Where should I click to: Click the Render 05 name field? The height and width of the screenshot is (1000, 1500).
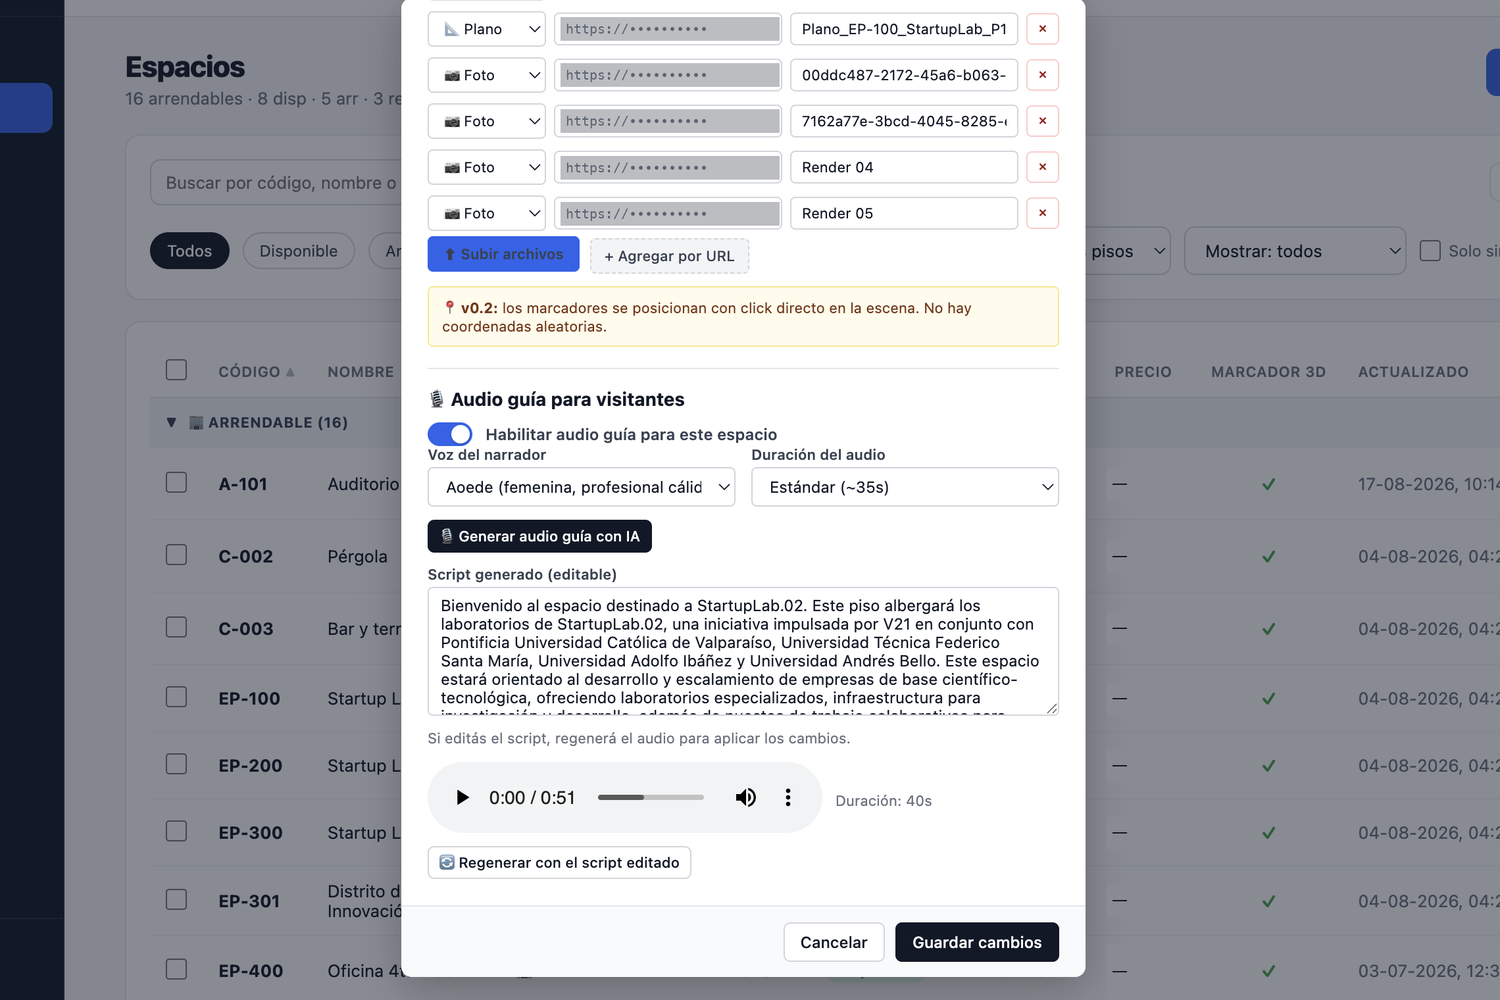[904, 213]
